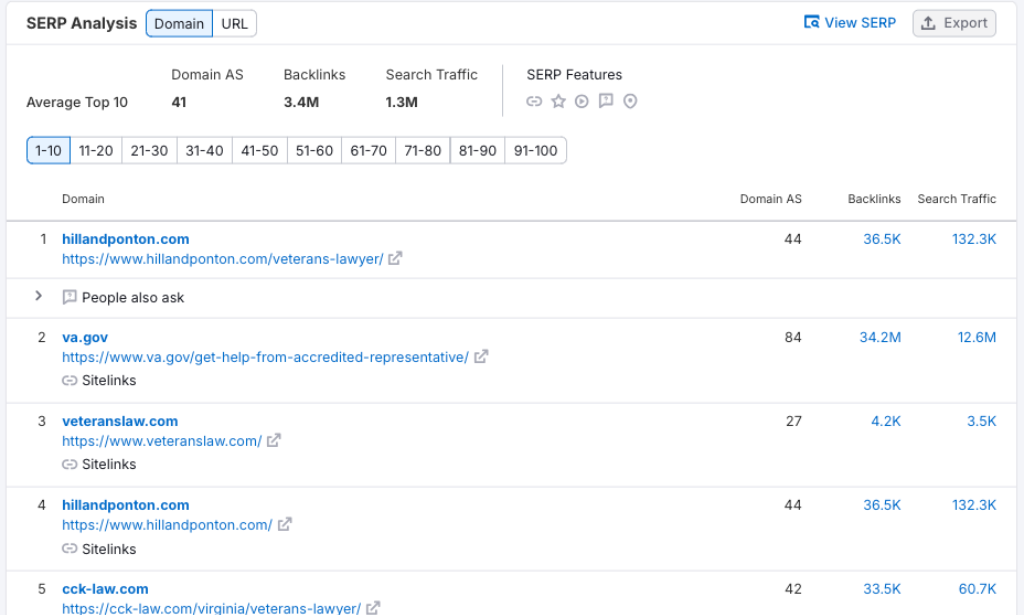Click the Average Top 10 Domain AS 41
Viewport: 1024px width, 615px height.
[179, 102]
